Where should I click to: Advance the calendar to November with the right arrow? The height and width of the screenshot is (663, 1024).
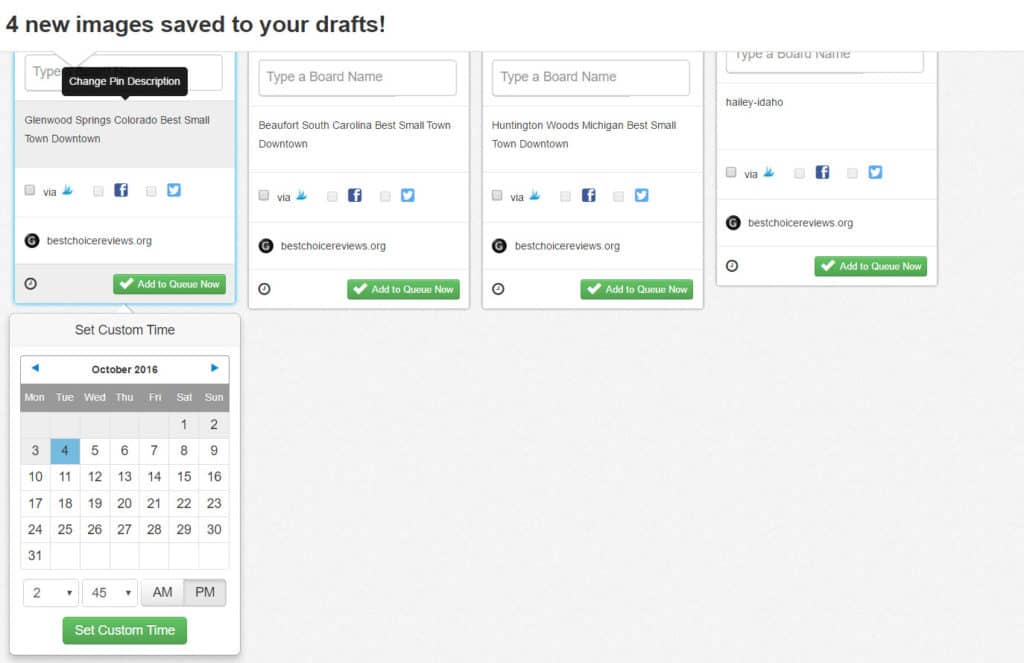coord(213,368)
